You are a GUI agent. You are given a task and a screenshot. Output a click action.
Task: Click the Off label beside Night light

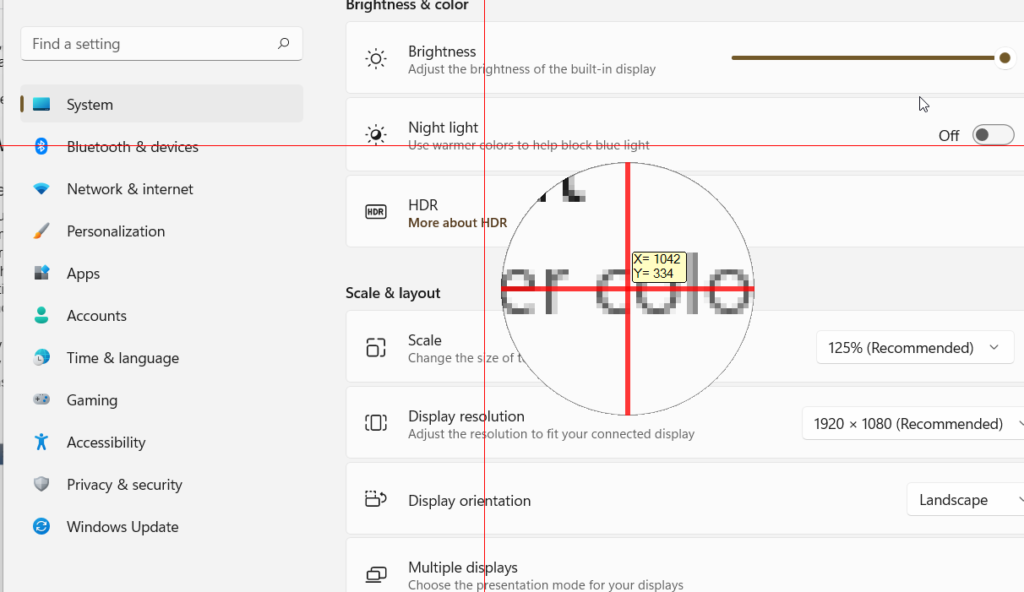[x=948, y=136]
